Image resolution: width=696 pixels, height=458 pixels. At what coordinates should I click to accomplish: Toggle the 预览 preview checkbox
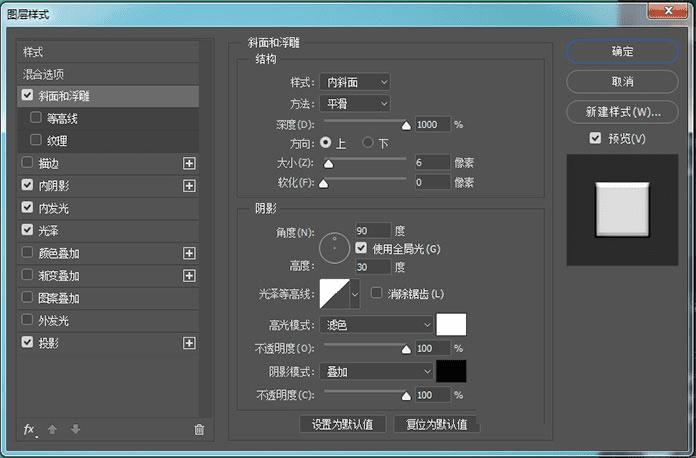(x=595, y=138)
